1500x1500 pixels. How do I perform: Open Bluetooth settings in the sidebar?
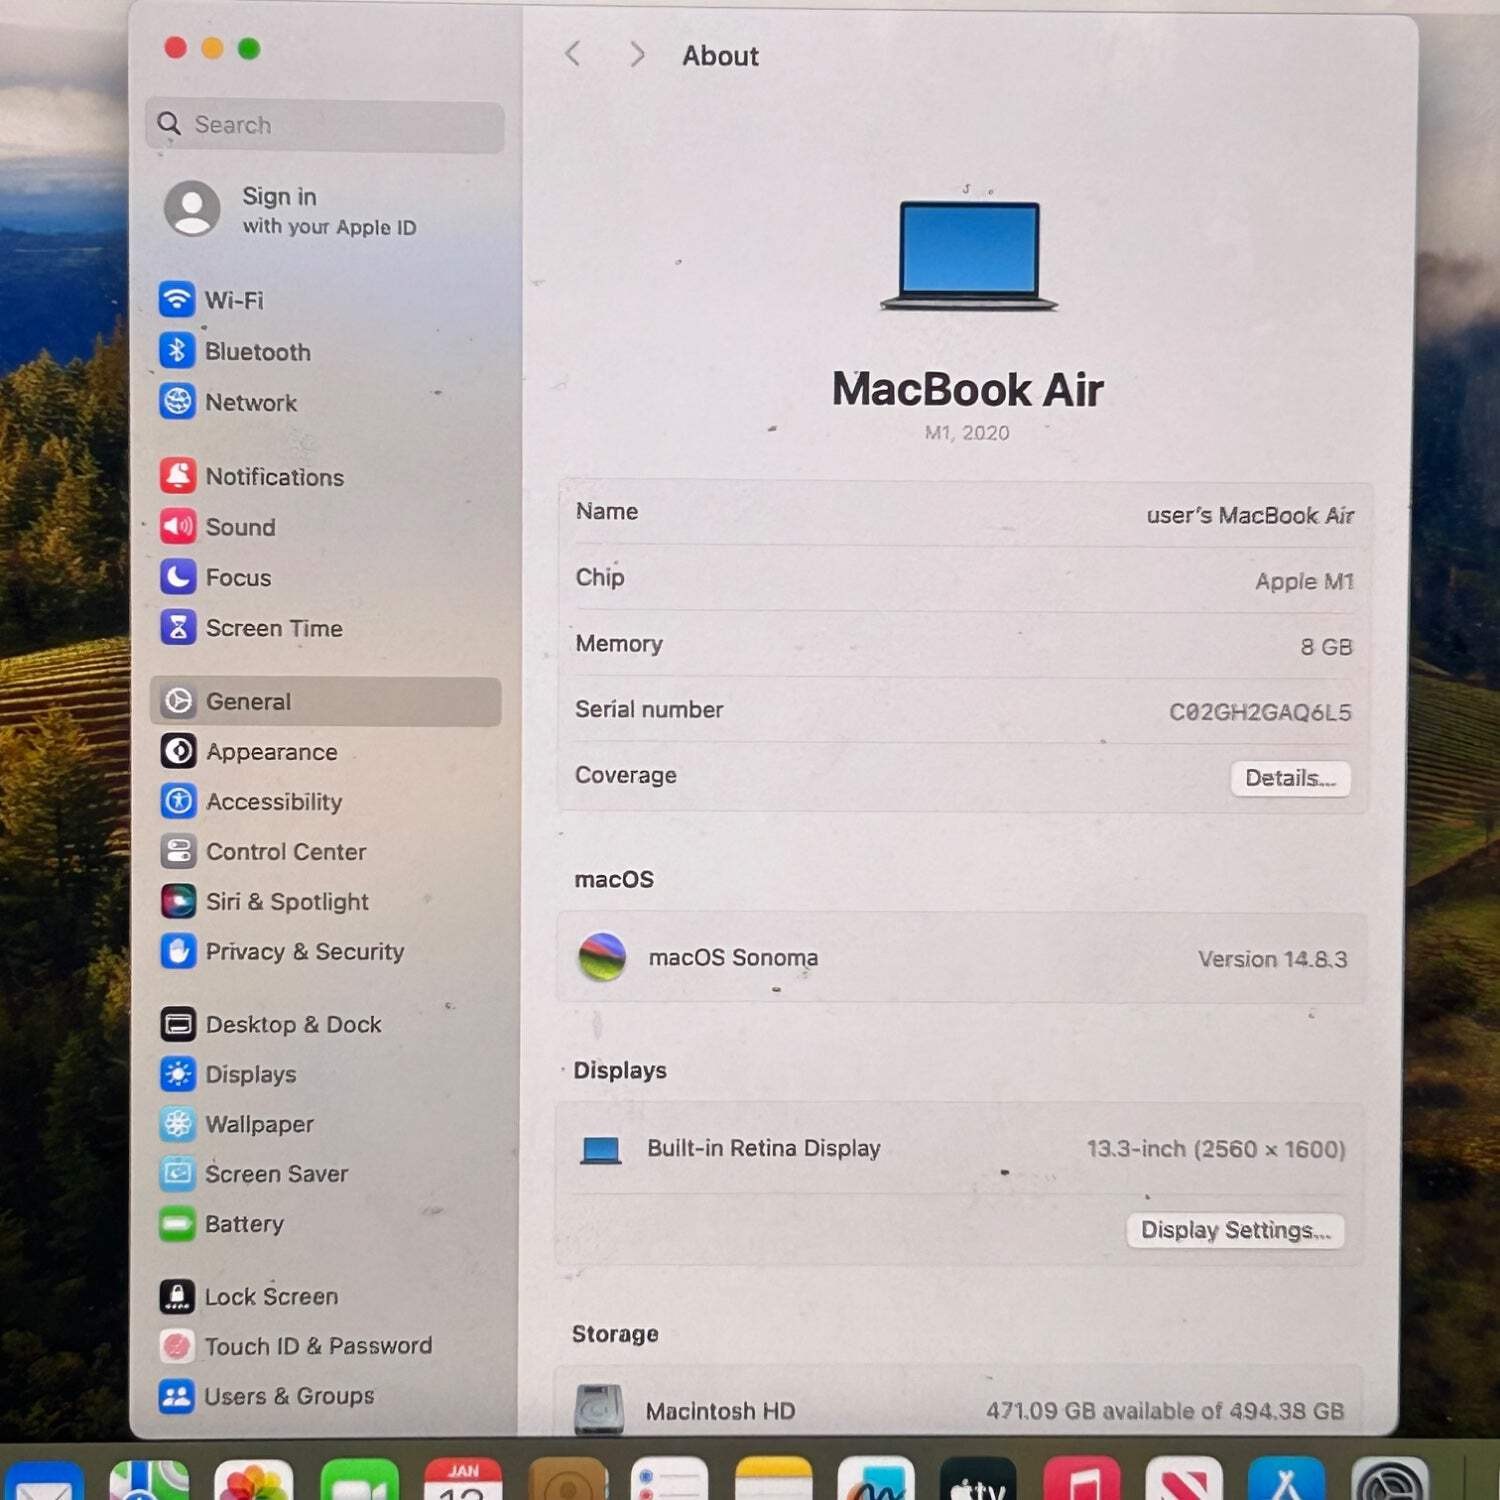click(235, 351)
